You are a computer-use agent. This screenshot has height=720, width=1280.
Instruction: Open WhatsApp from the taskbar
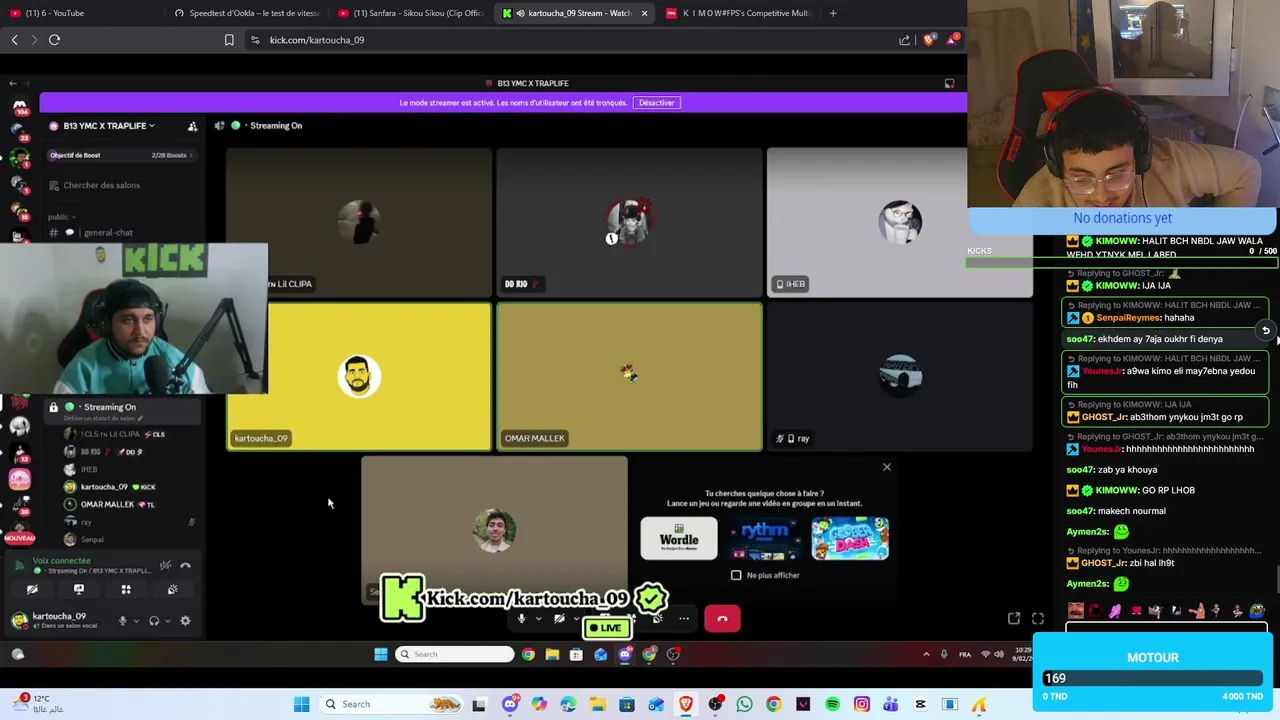coord(744,704)
